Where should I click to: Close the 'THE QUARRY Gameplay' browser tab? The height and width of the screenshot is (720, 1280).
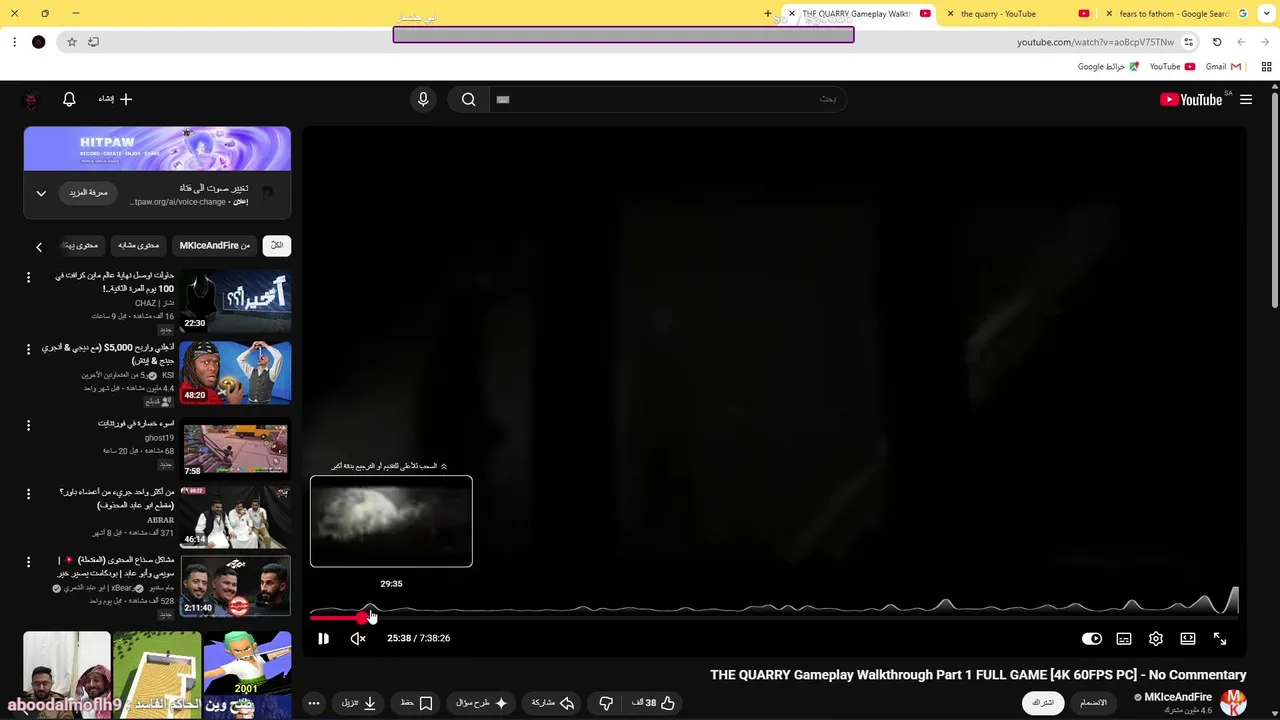pyautogui.click(x=791, y=14)
